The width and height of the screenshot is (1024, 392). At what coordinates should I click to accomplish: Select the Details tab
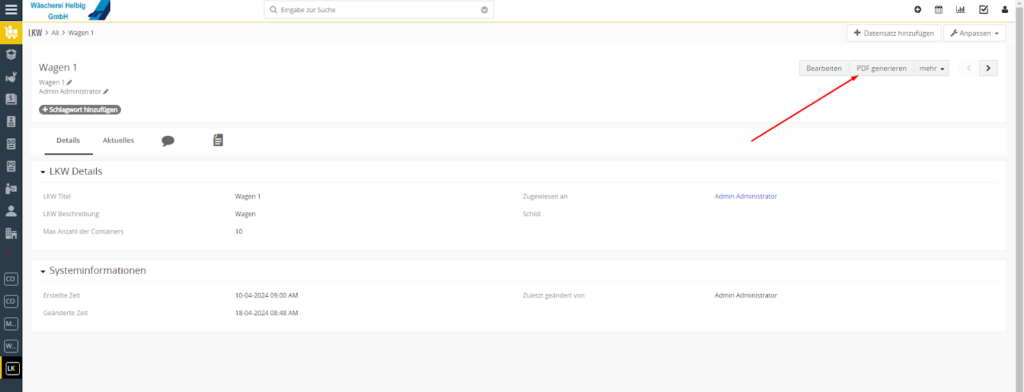[x=68, y=140]
